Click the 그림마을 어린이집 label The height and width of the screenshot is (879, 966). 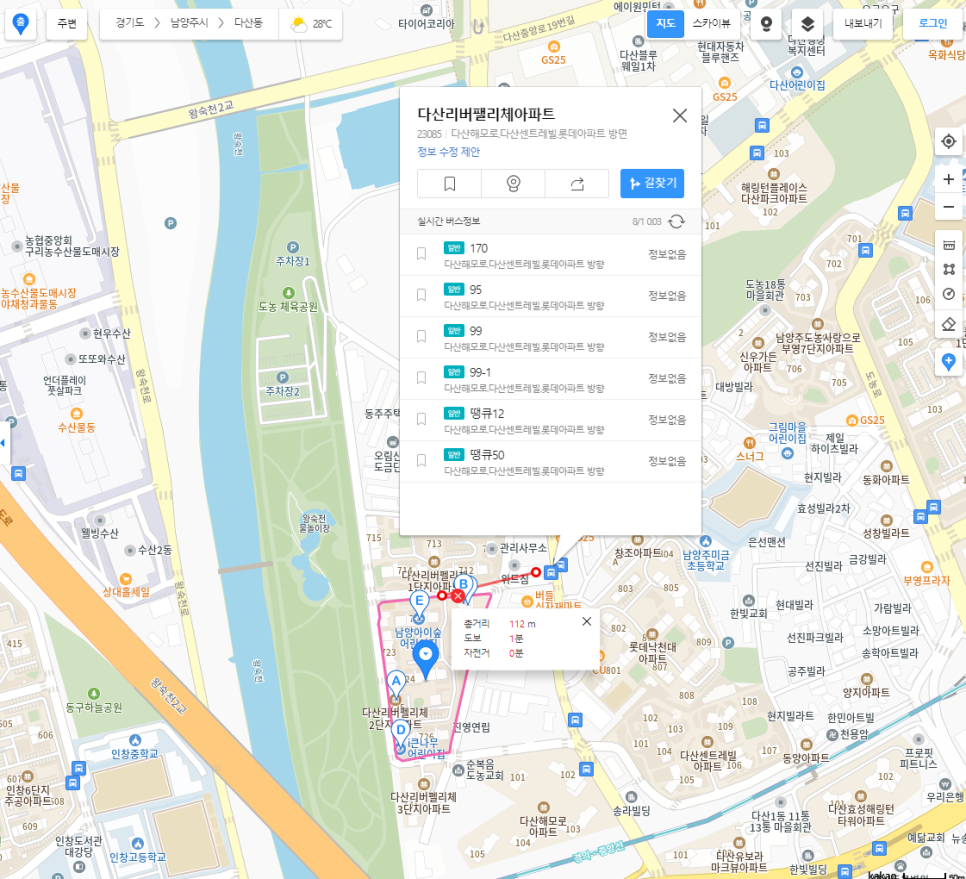click(x=787, y=432)
